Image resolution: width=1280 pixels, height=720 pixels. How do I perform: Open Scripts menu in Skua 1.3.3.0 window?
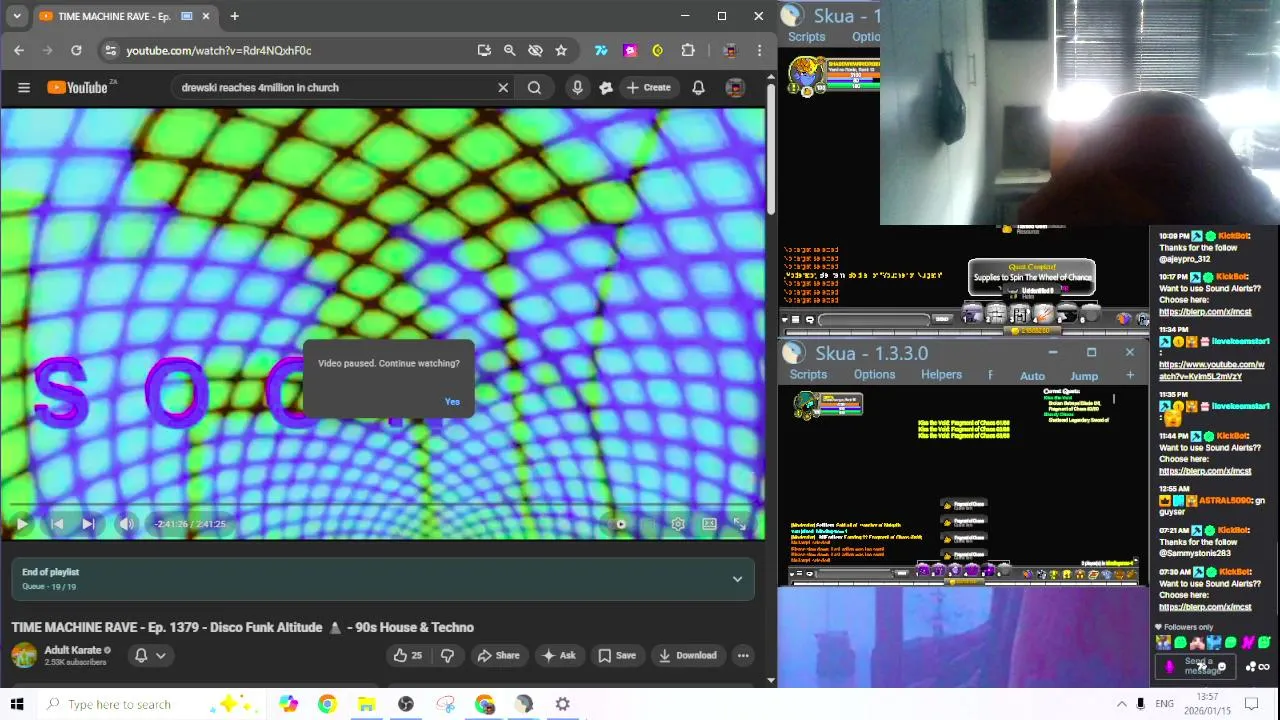coord(808,375)
